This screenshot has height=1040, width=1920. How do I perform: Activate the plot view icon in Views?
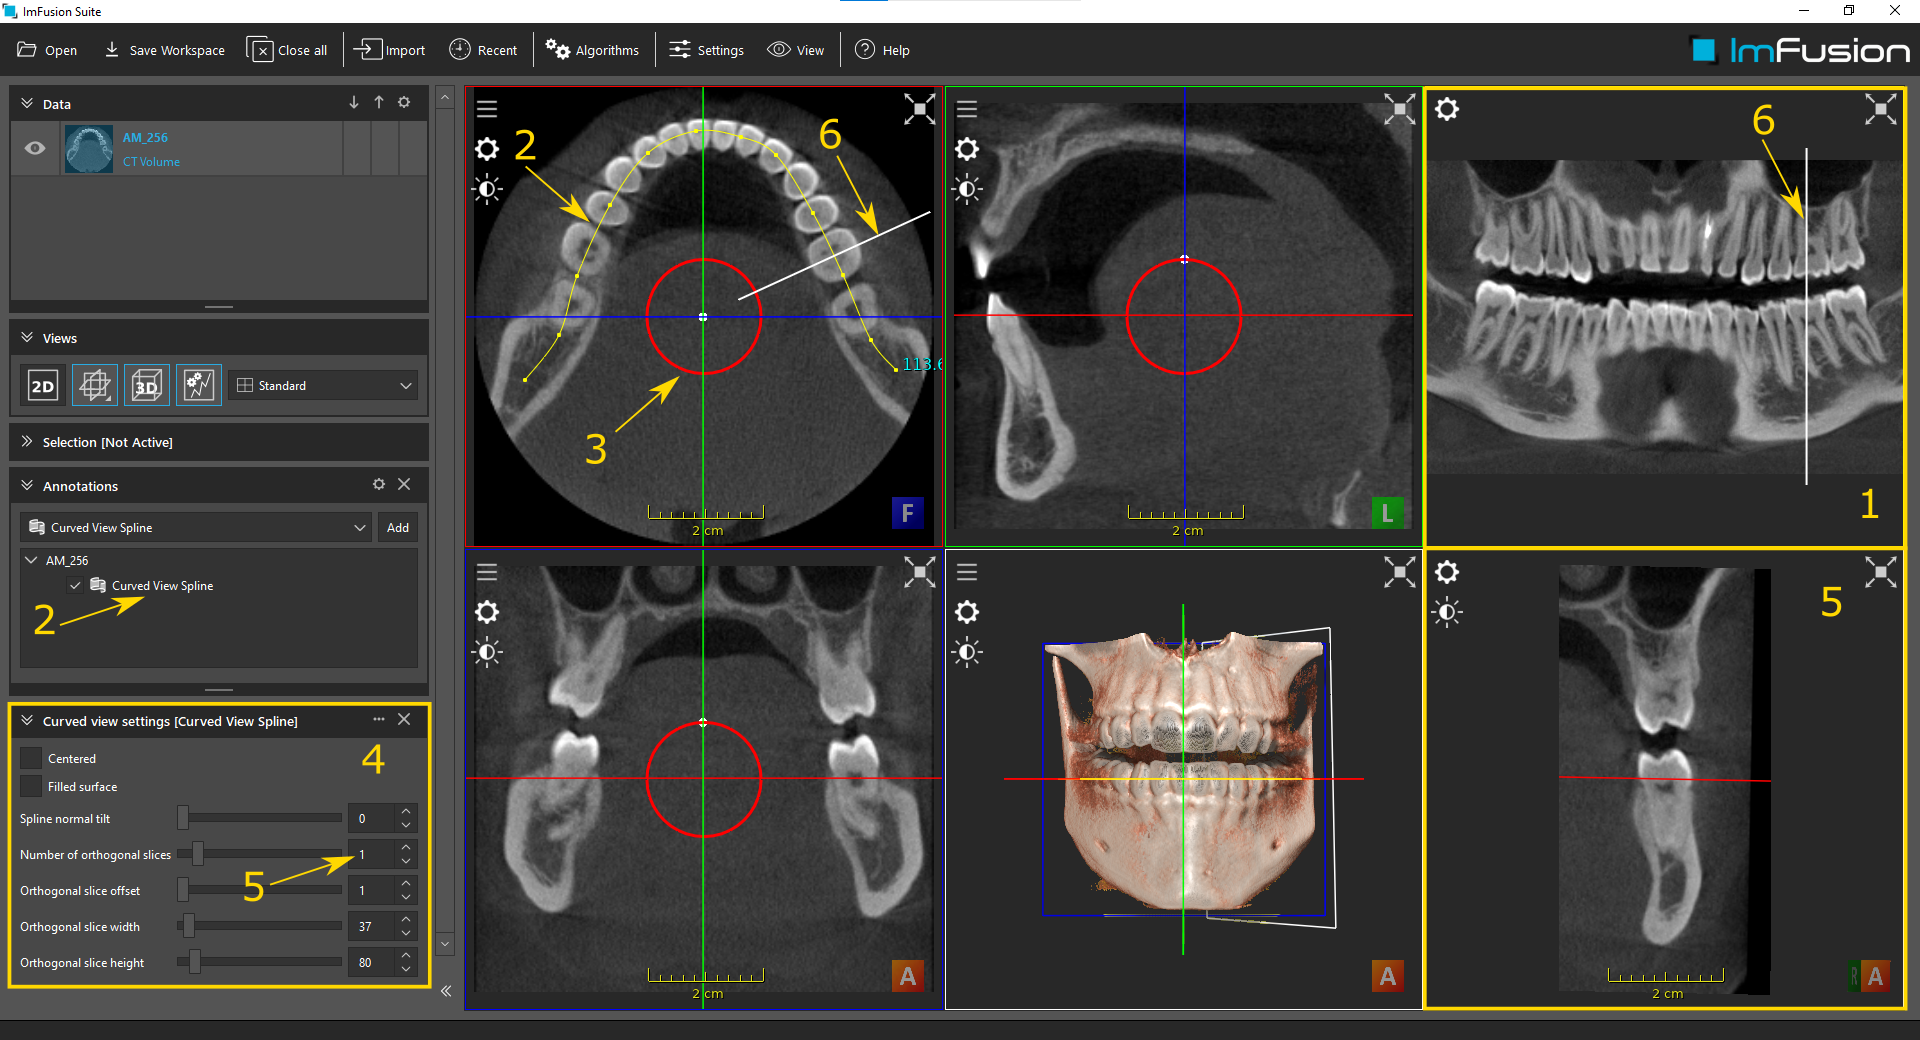pyautogui.click(x=198, y=385)
